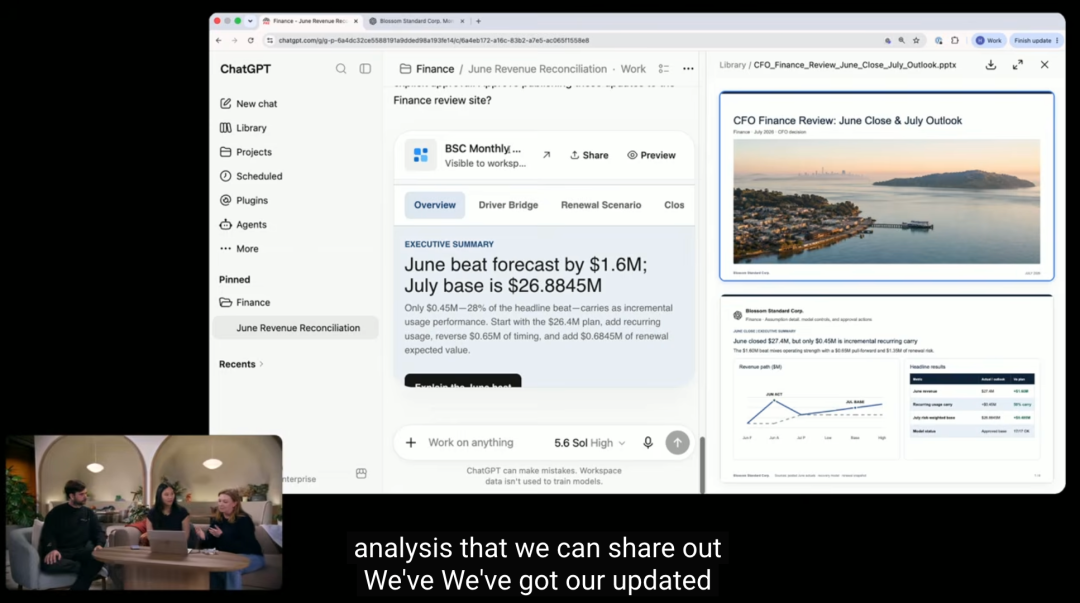1080x603 pixels.
Task: Bookmark page with star icon
Action: 916,41
